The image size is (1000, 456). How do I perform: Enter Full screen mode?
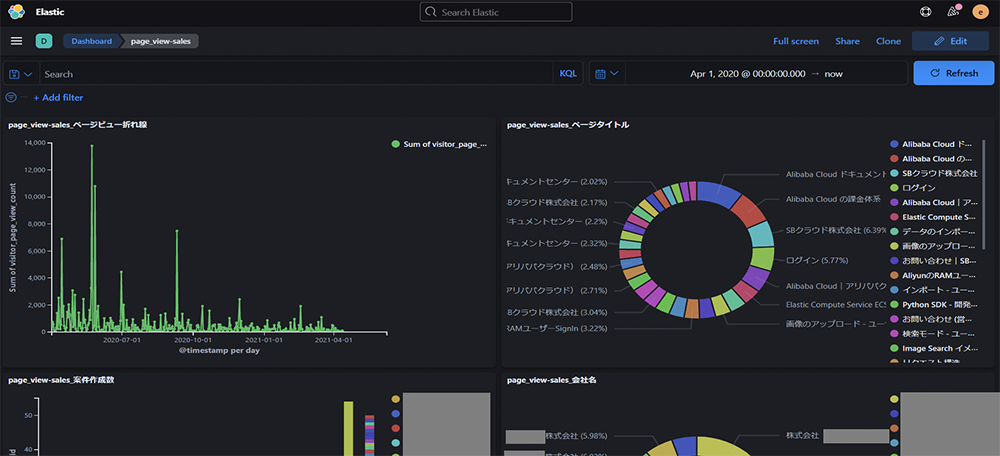point(796,41)
